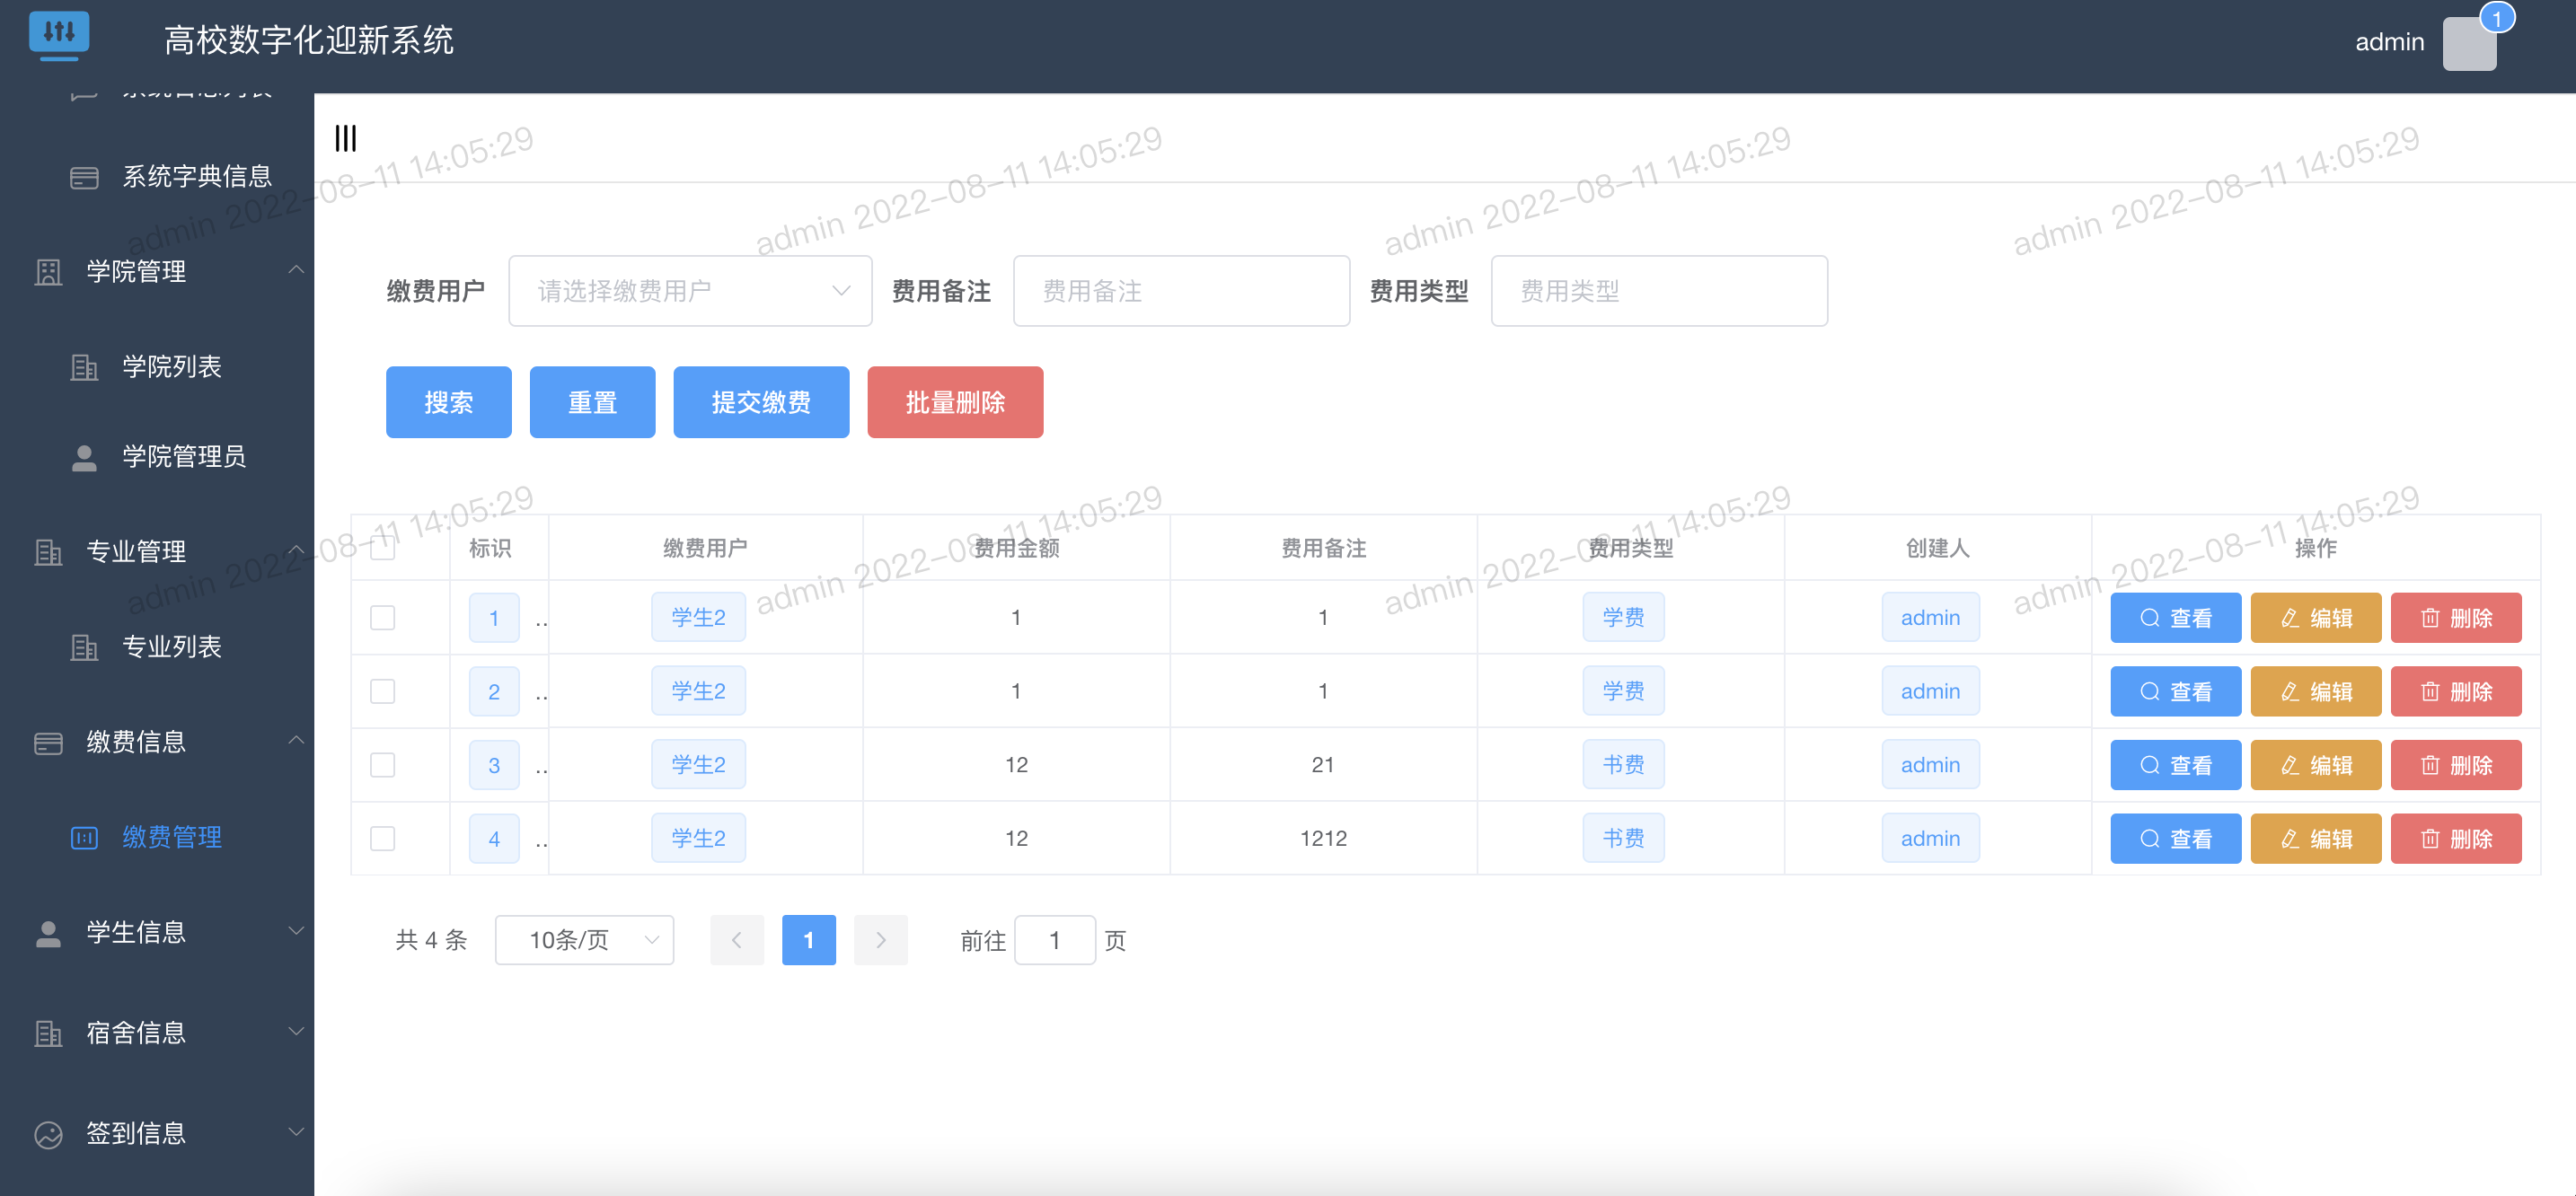Check the checkbox on row with 标识 1

click(x=382, y=617)
